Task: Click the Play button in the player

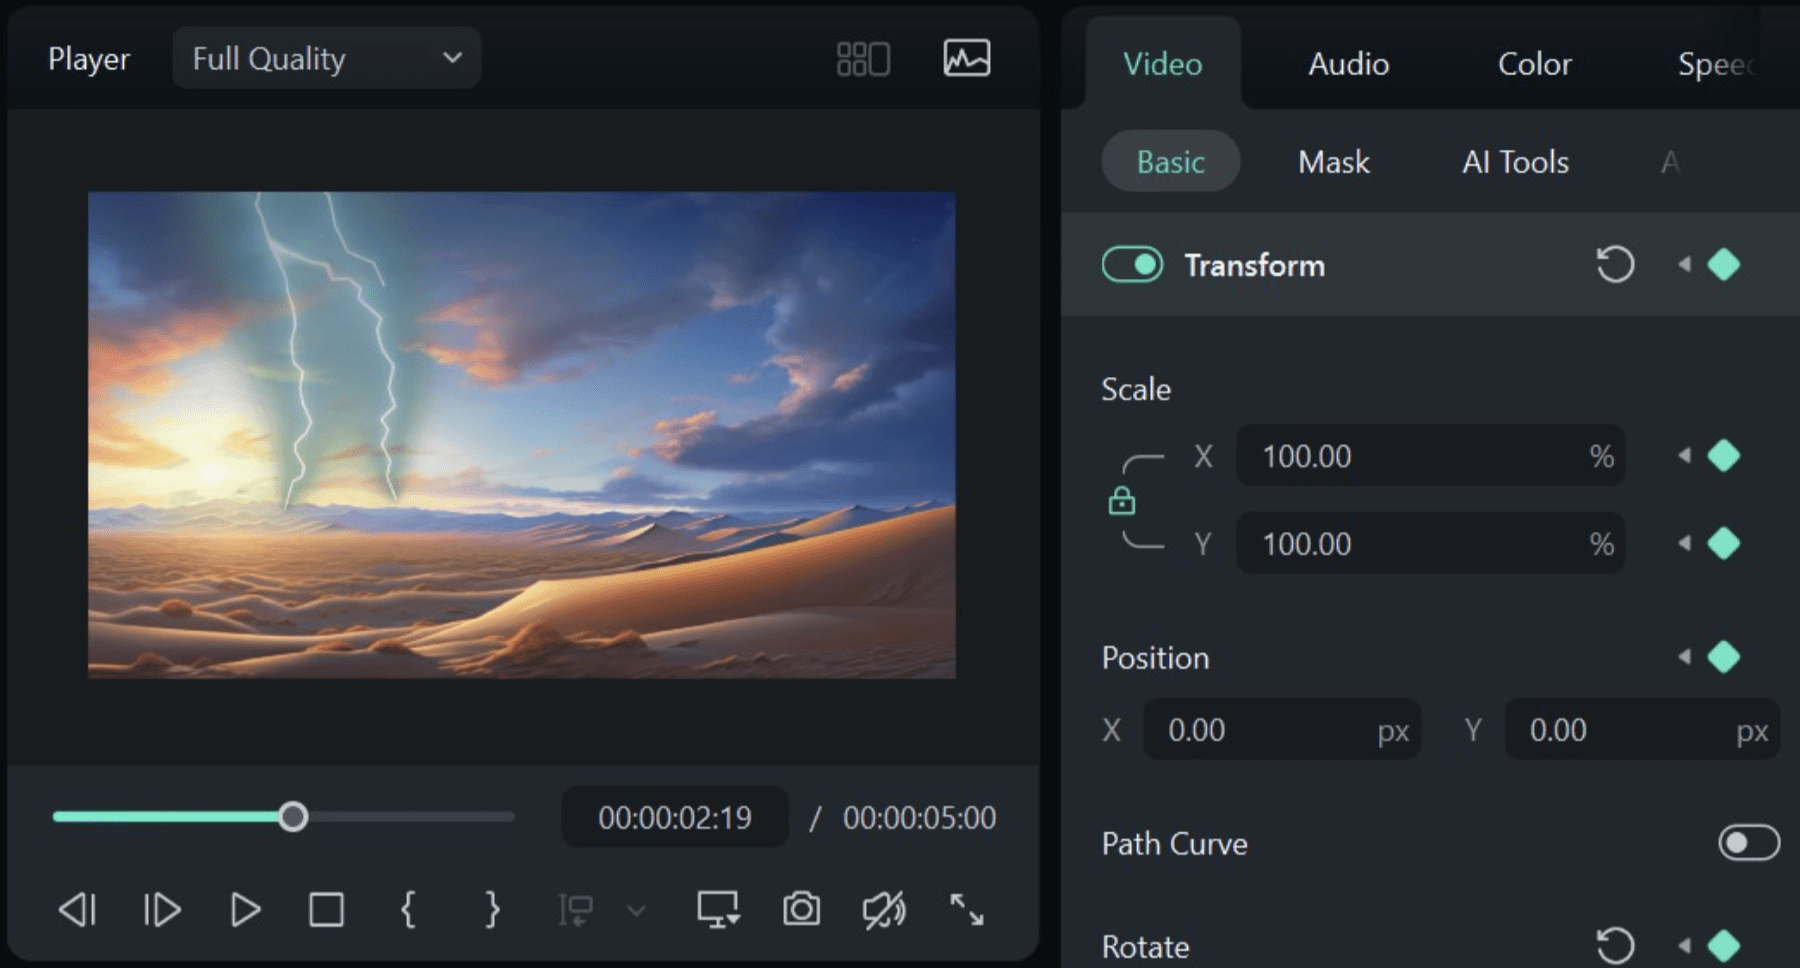Action: click(244, 910)
